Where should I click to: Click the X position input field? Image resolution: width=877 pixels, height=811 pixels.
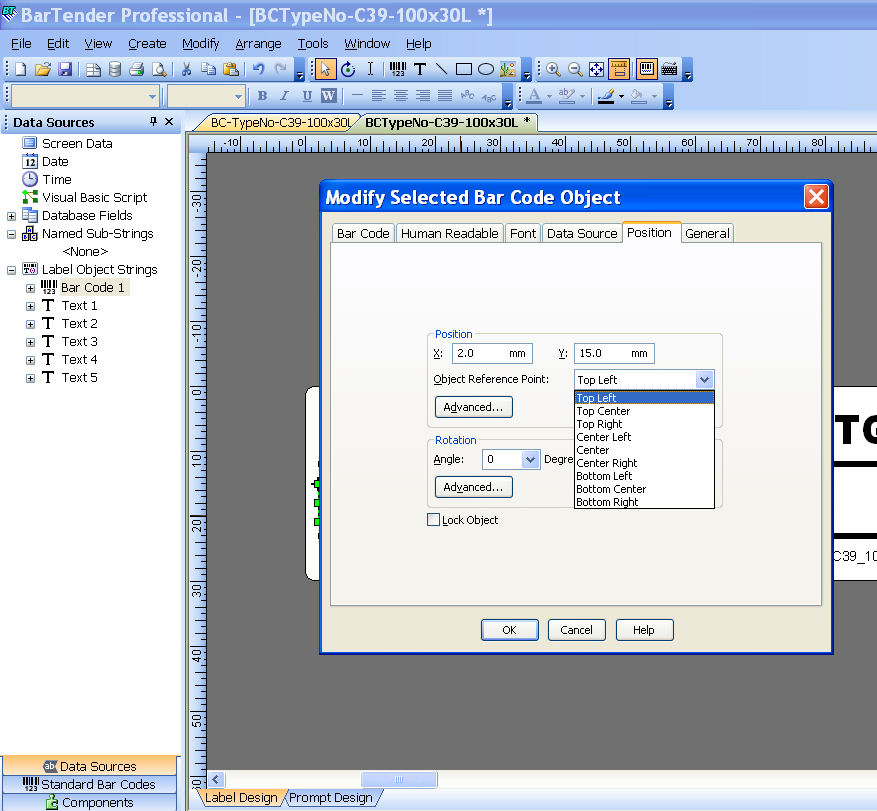(x=492, y=353)
